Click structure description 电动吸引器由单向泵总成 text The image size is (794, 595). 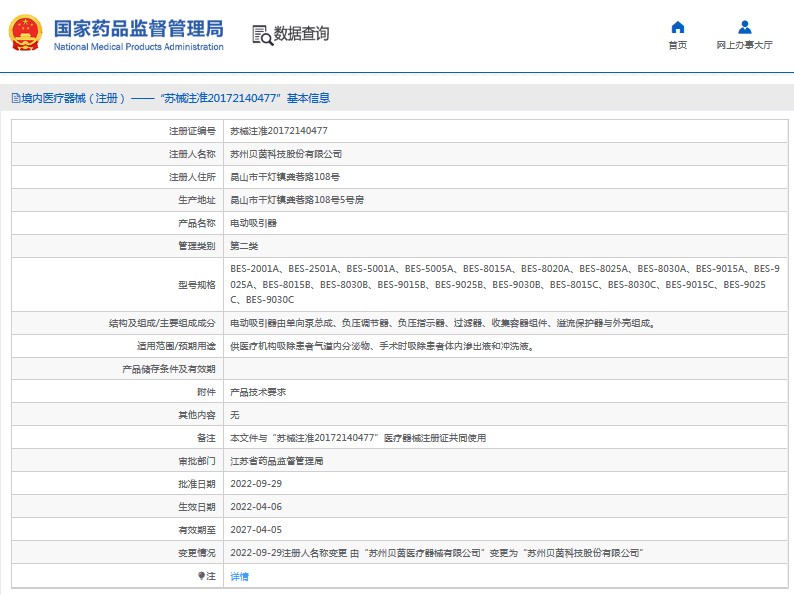(x=443, y=323)
